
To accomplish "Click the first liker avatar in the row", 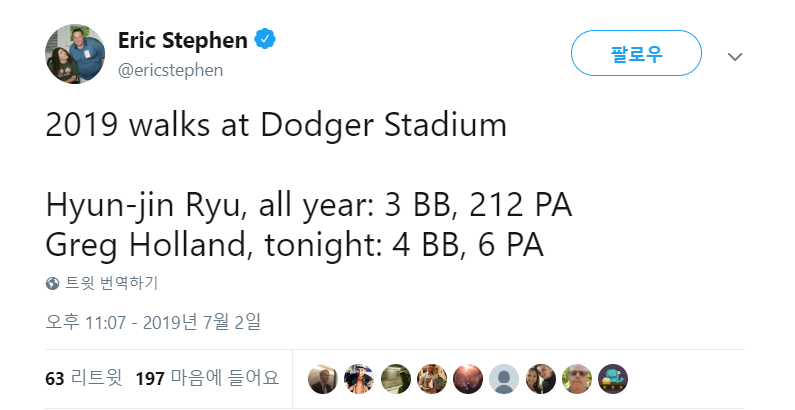I will click(323, 378).
